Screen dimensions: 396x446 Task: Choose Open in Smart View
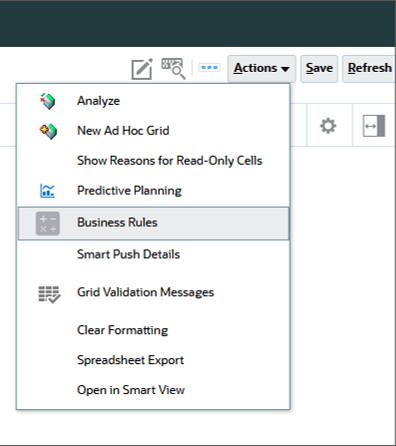coord(153,390)
